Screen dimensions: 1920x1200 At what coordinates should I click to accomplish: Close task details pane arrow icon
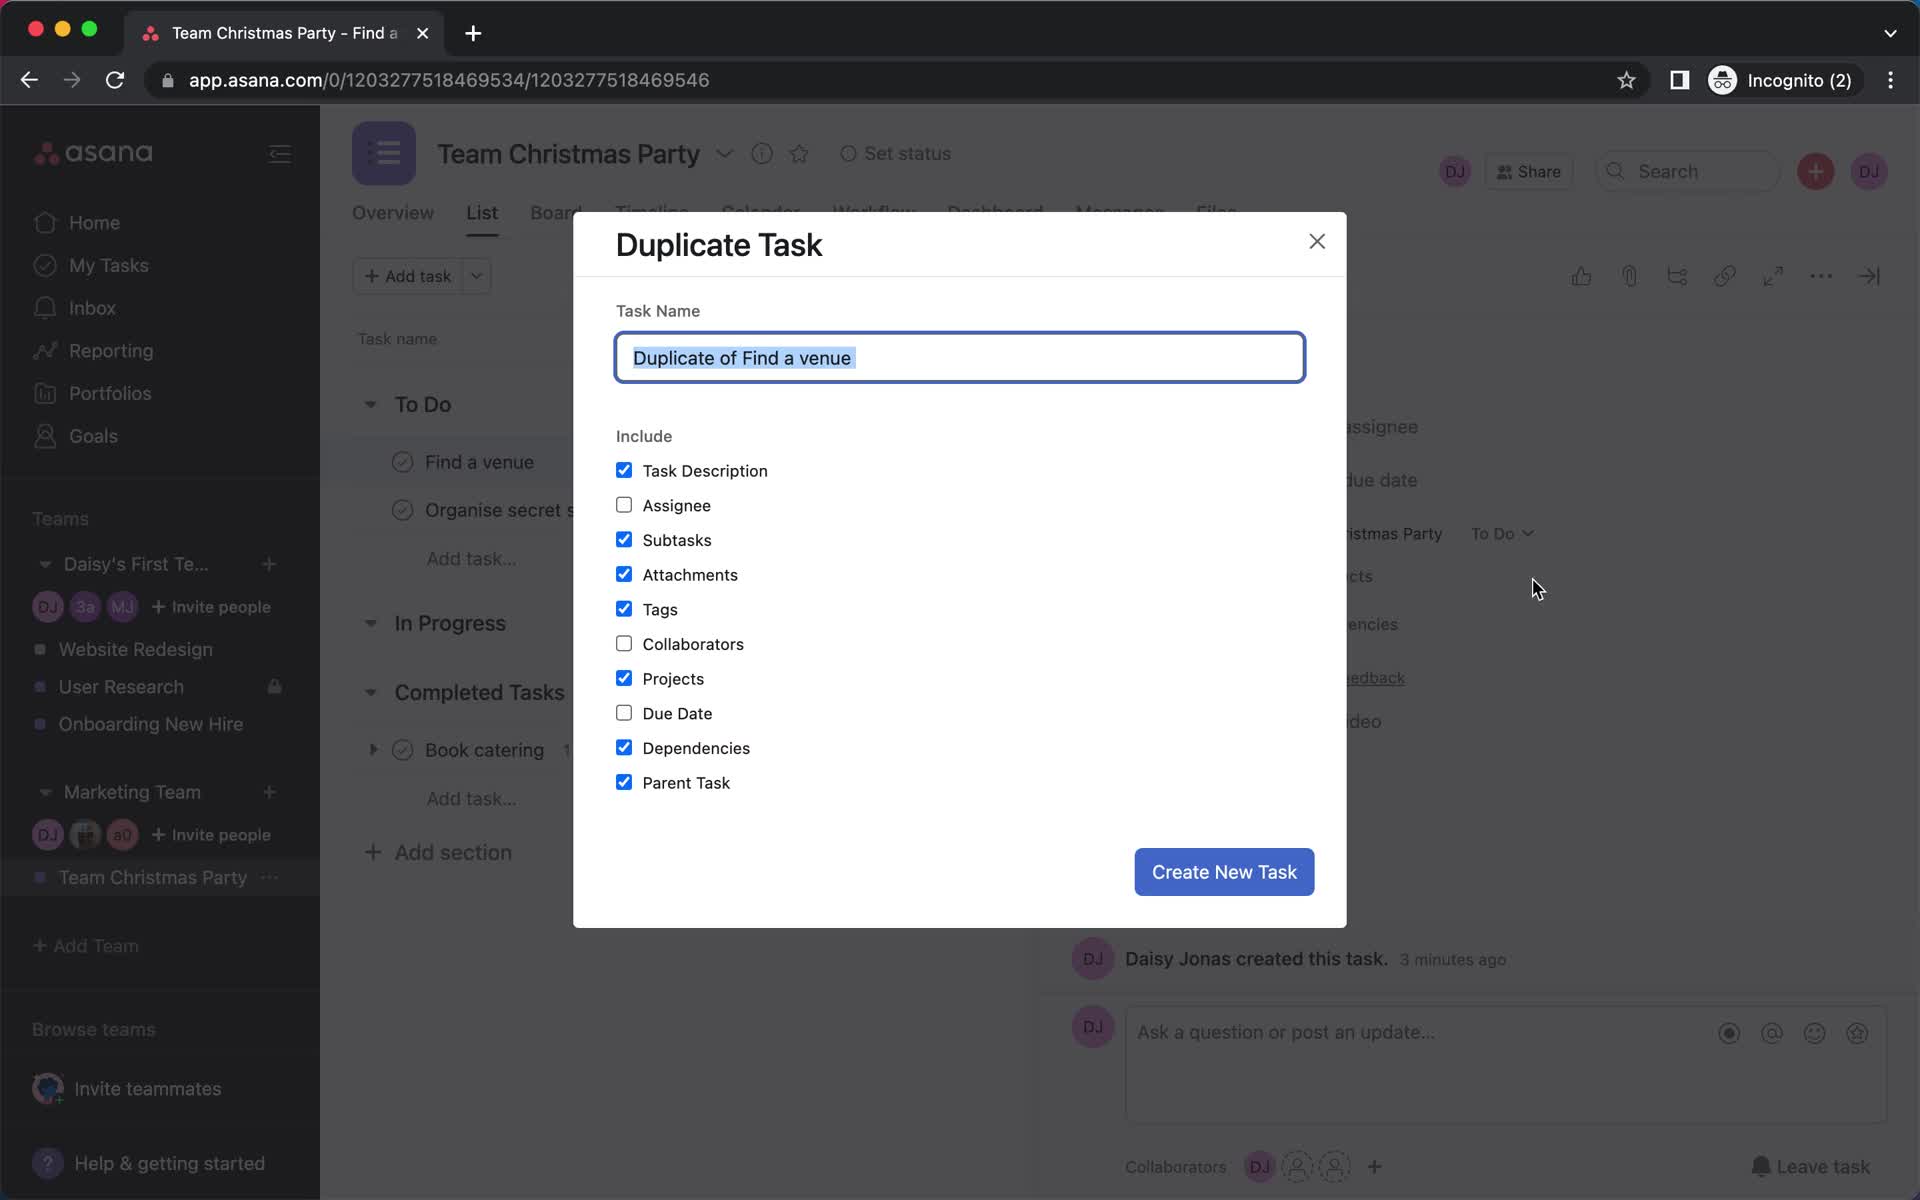pyautogui.click(x=1869, y=276)
